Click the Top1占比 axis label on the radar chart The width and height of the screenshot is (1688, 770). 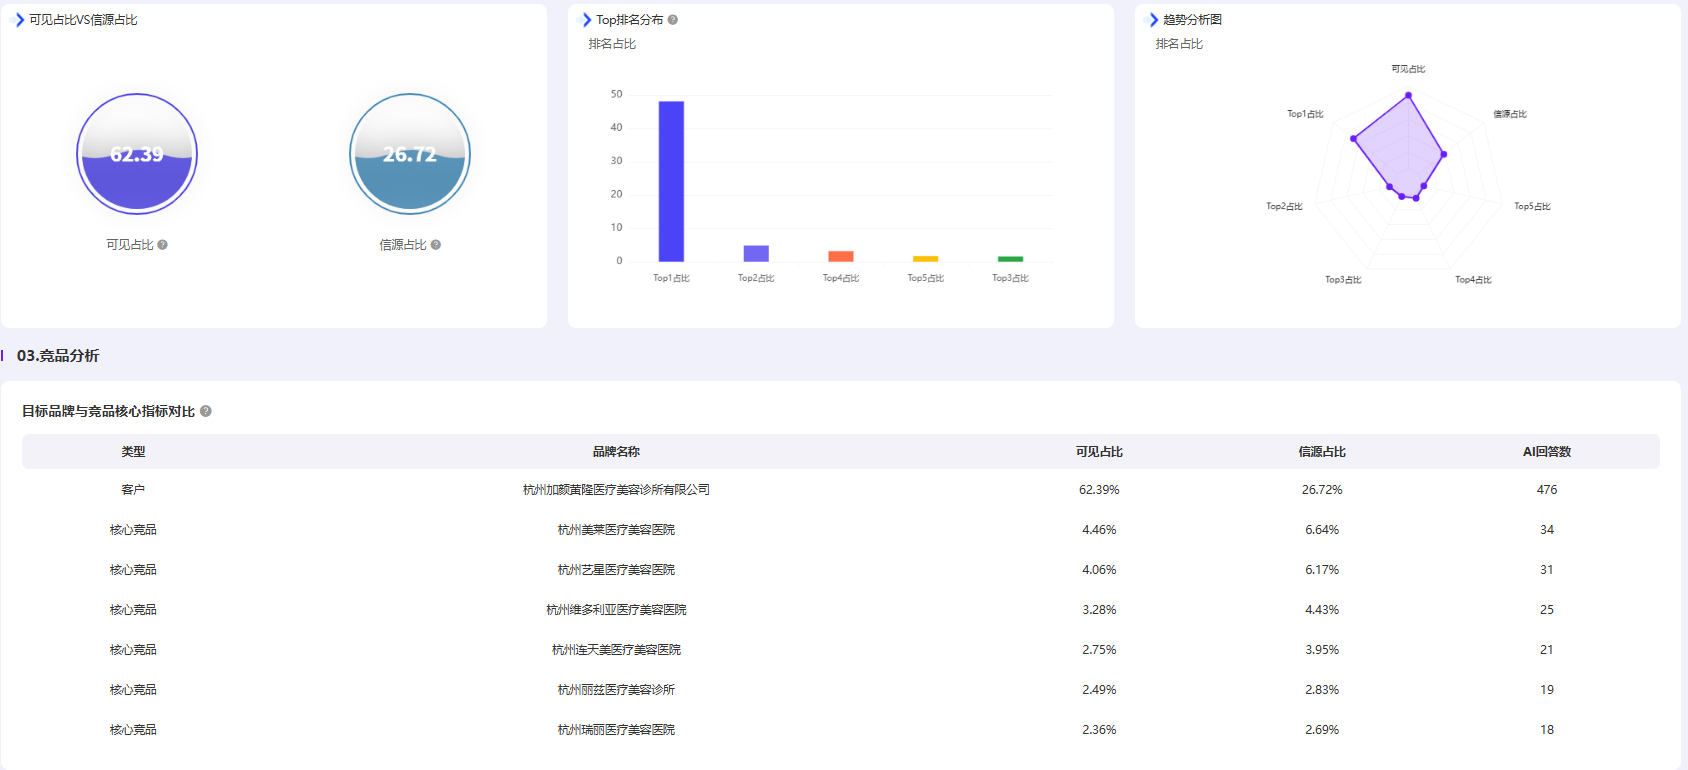[1305, 114]
